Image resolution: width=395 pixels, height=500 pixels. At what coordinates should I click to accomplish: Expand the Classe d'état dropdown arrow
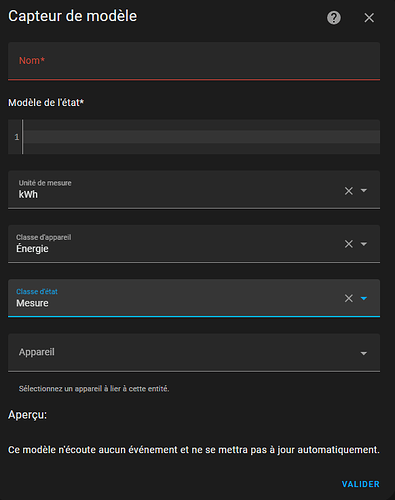click(364, 298)
